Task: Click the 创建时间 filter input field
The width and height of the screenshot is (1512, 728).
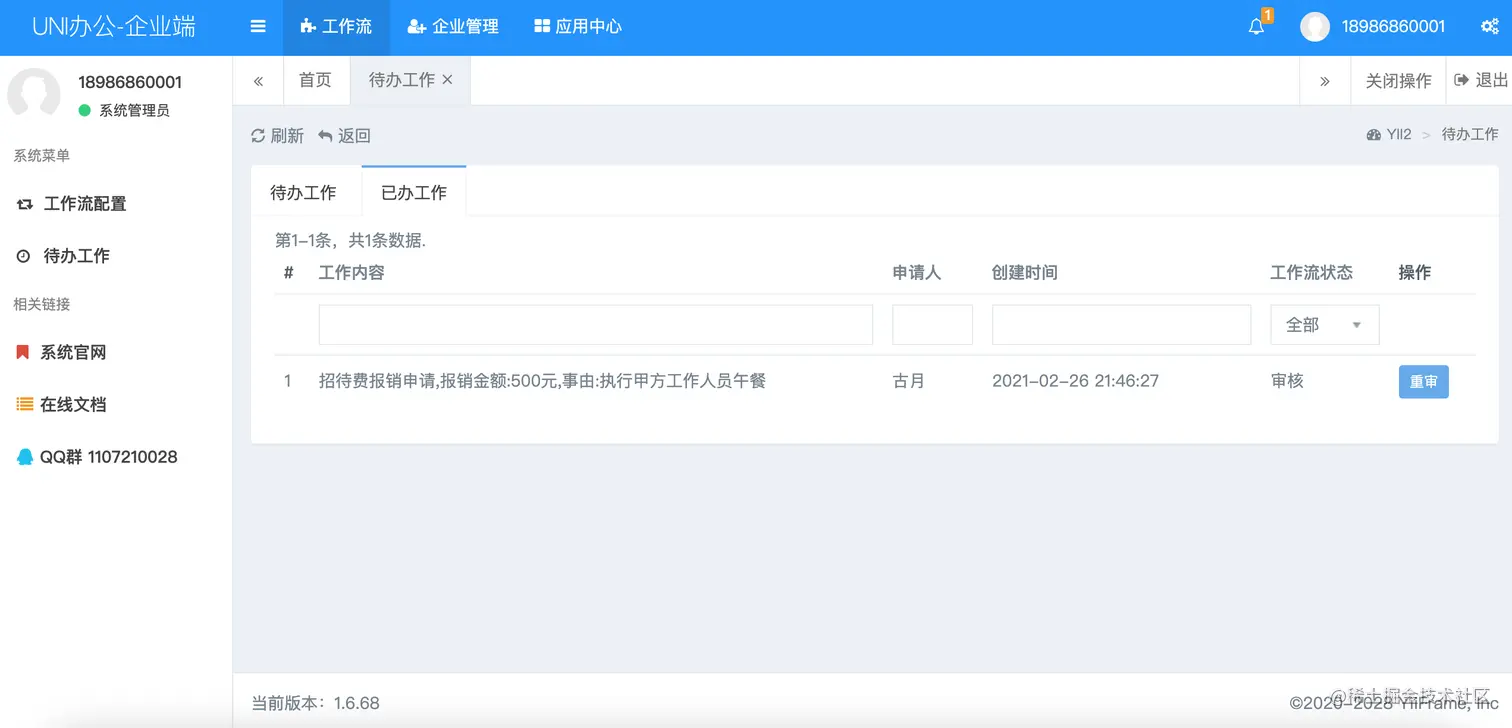Action: [x=1120, y=324]
